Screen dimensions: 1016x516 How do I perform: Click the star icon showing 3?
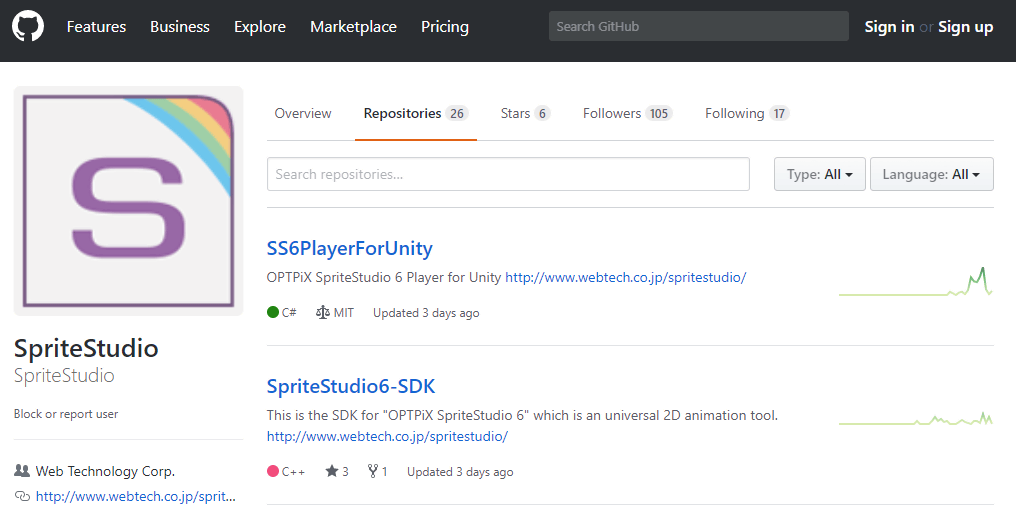(332, 471)
